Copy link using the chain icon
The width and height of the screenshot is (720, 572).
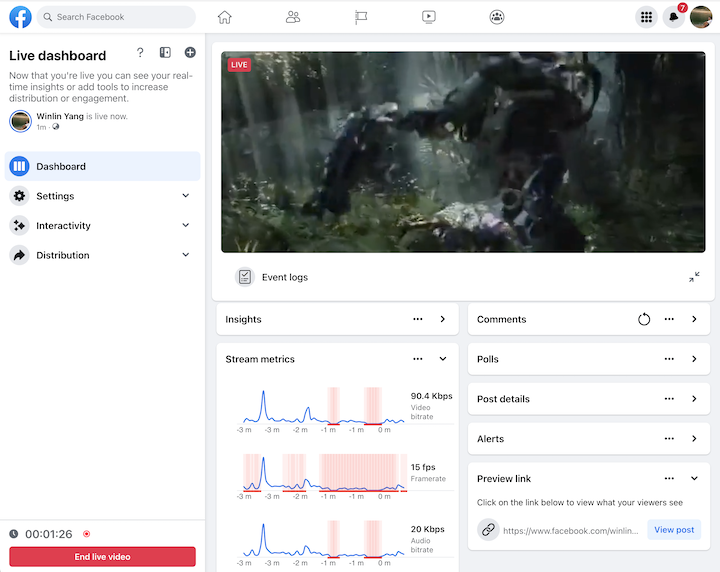pyautogui.click(x=488, y=530)
